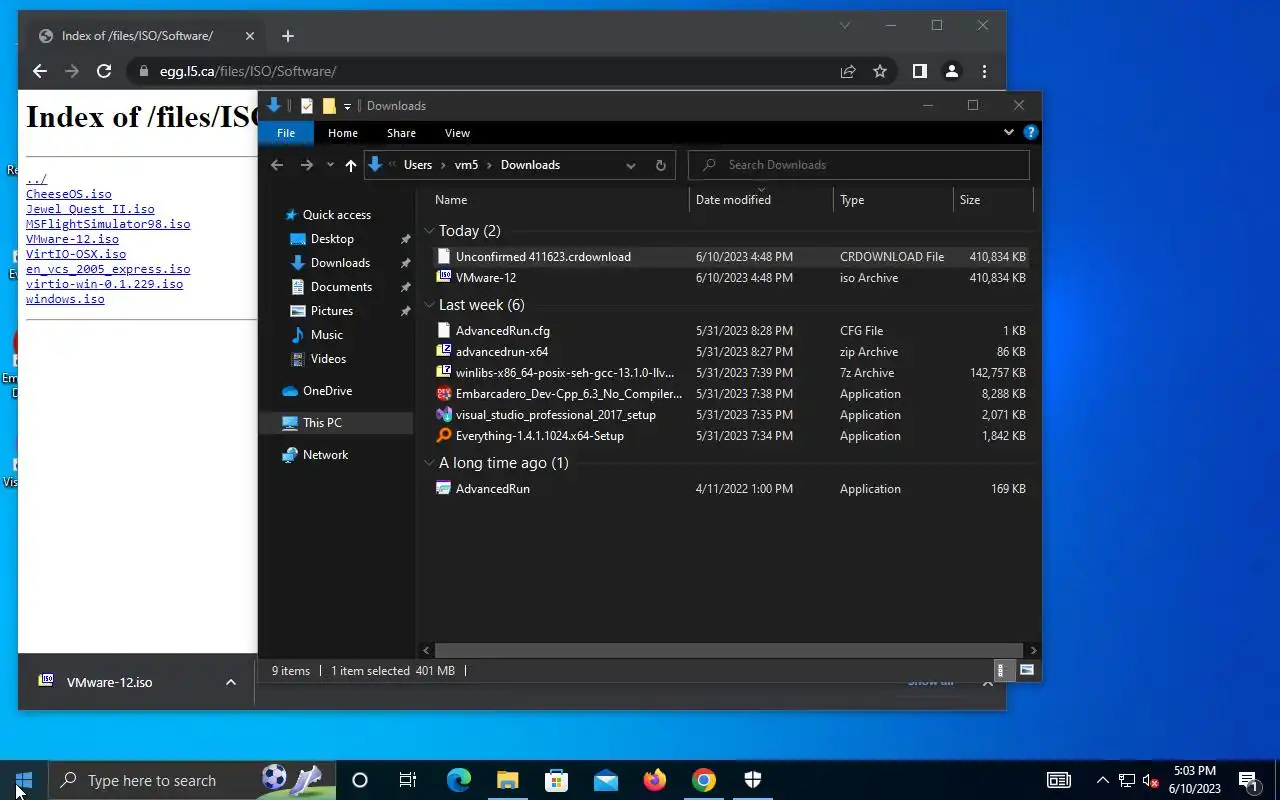Open the Chrome three-dot menu

[984, 71]
